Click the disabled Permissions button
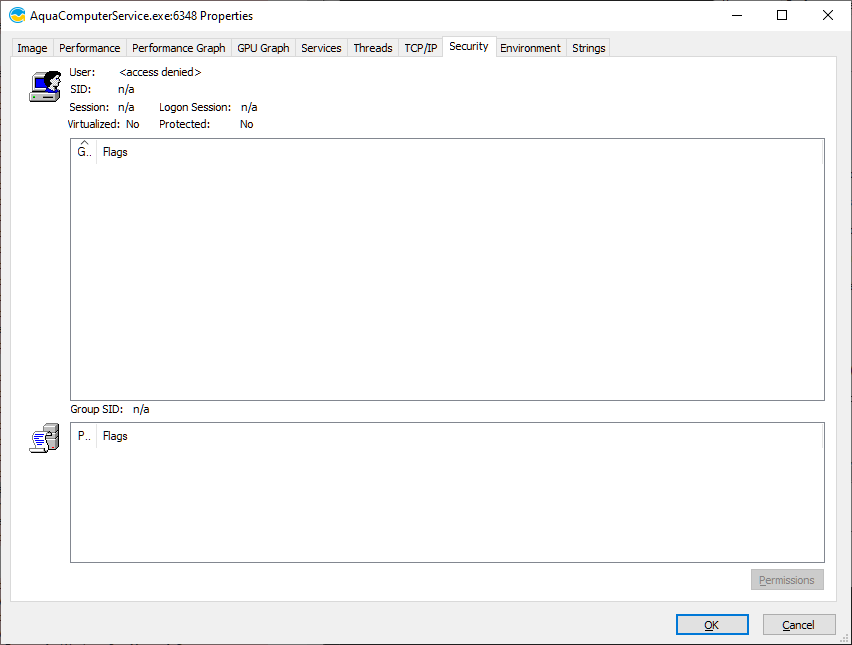Viewport: 852px width, 645px height. pyautogui.click(x=787, y=580)
